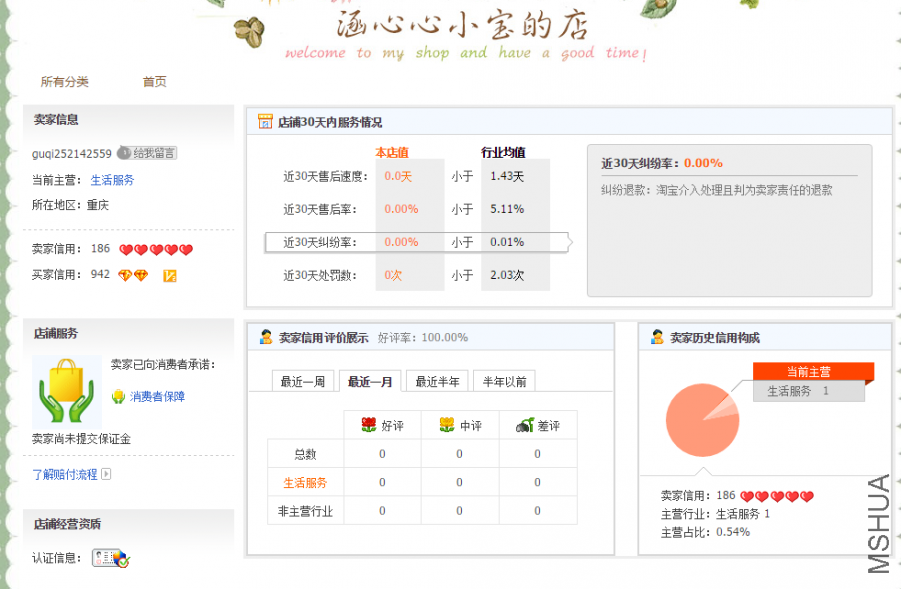This screenshot has height=589, width=901.
Task: Click the orange badge after buyer credit
Action: [170, 276]
